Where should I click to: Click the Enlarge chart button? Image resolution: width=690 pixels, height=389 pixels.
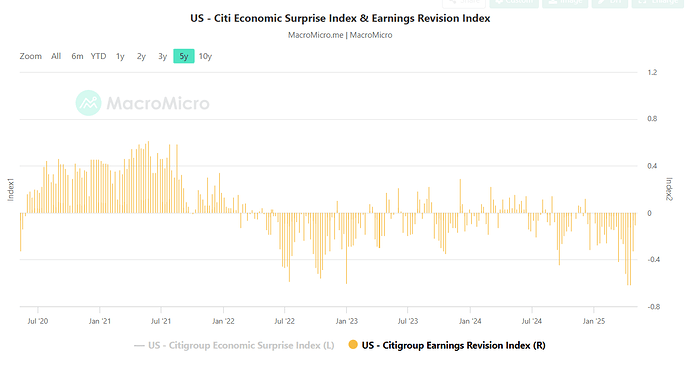[x=658, y=3]
